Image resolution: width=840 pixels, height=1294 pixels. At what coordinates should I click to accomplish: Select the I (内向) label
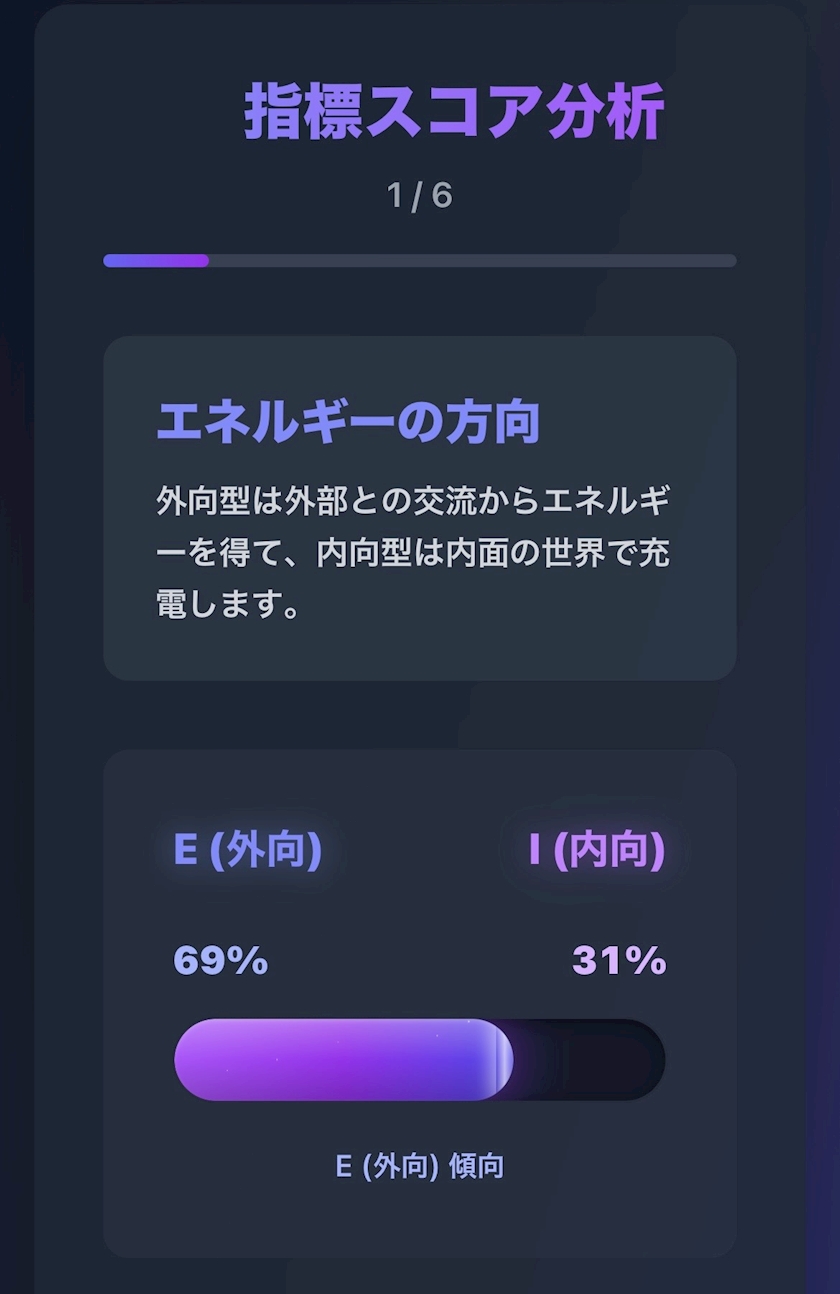pyautogui.click(x=597, y=850)
